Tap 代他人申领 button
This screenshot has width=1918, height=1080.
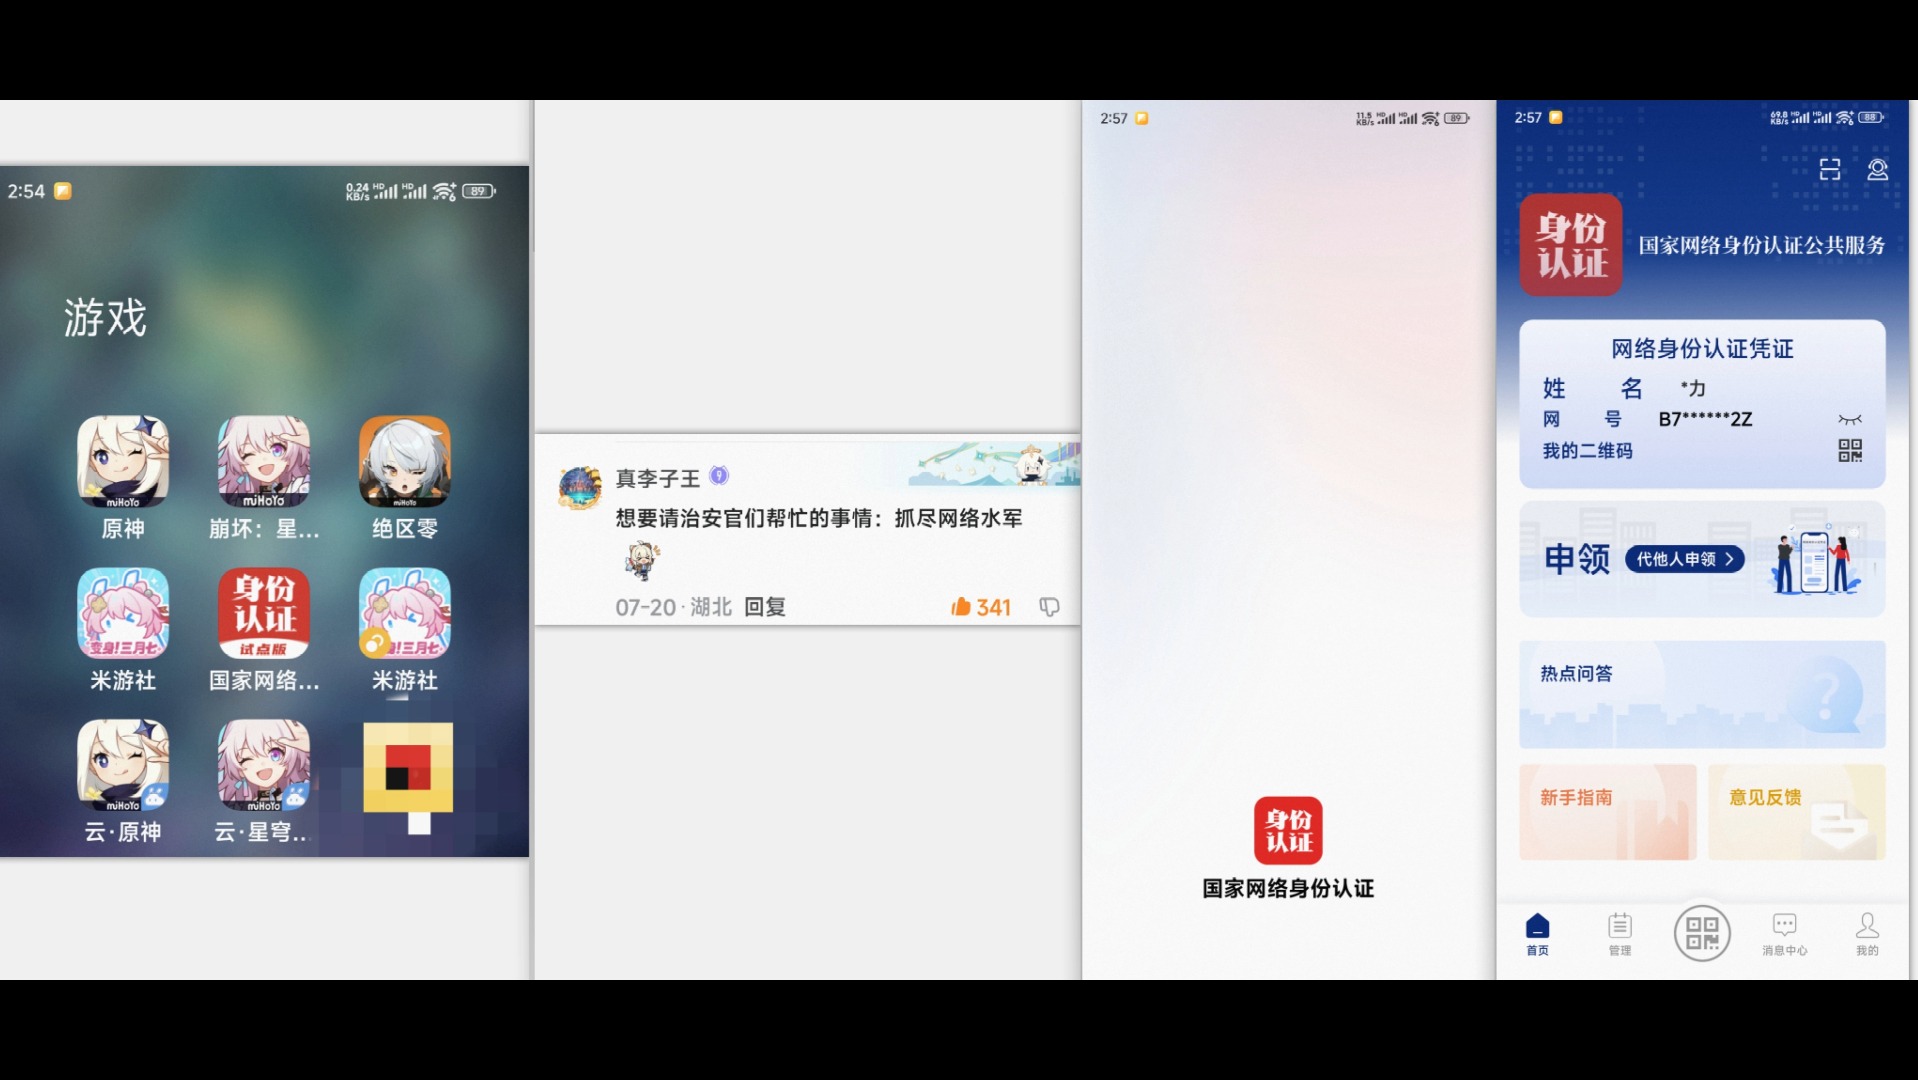[1685, 559]
